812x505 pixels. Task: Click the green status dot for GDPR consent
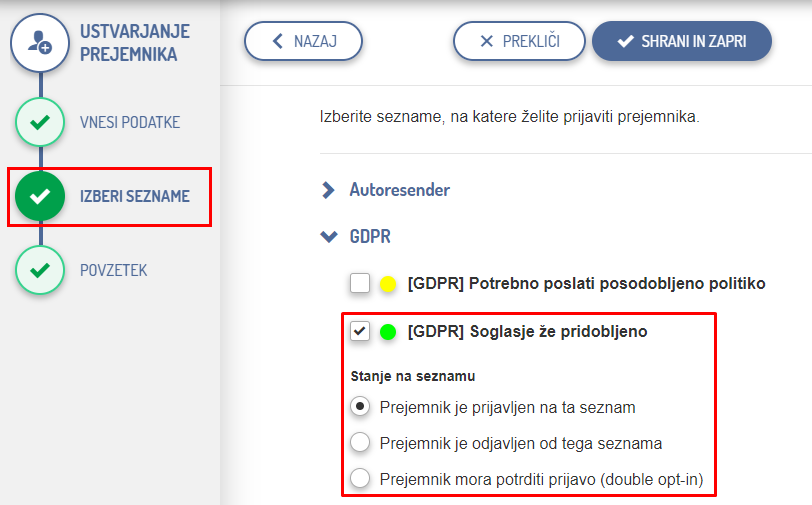[389, 332]
